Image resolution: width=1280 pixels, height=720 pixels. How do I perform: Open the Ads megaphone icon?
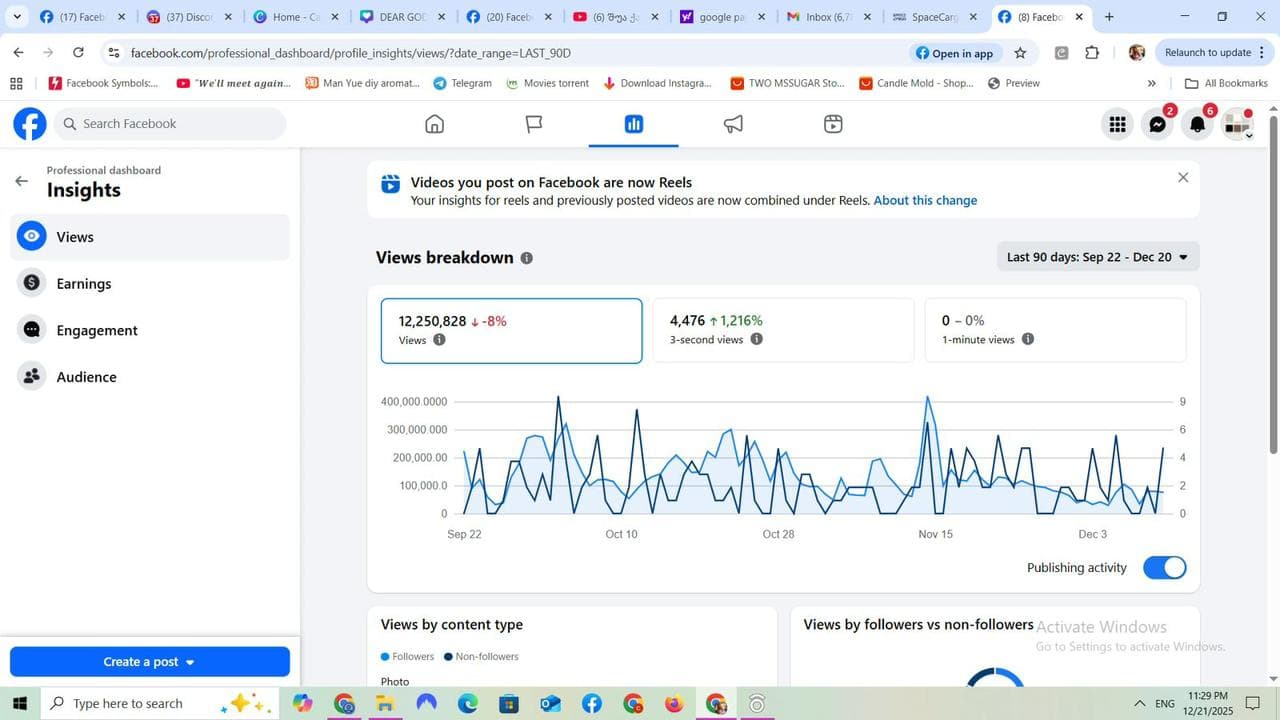pyautogui.click(x=733, y=124)
